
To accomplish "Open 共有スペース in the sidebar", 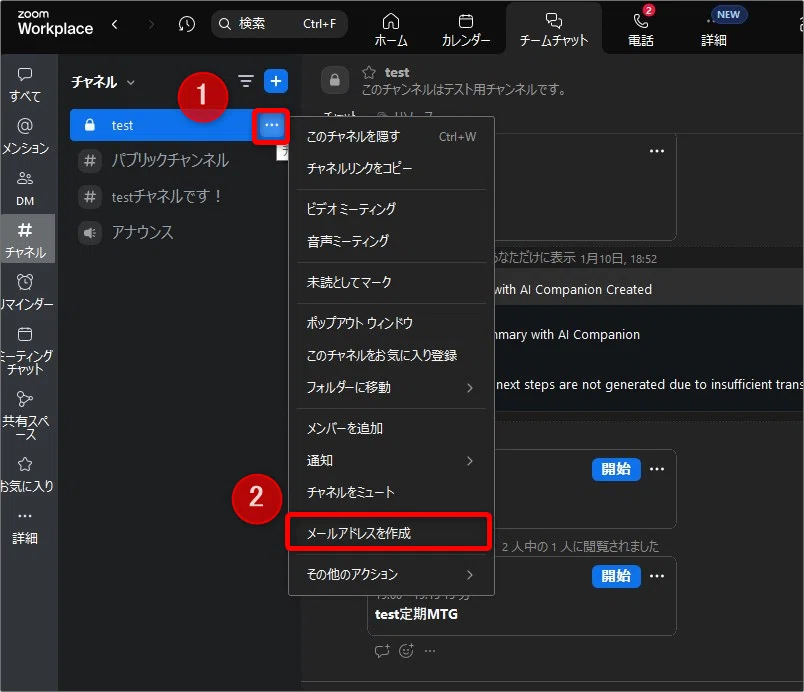I will 26,415.
